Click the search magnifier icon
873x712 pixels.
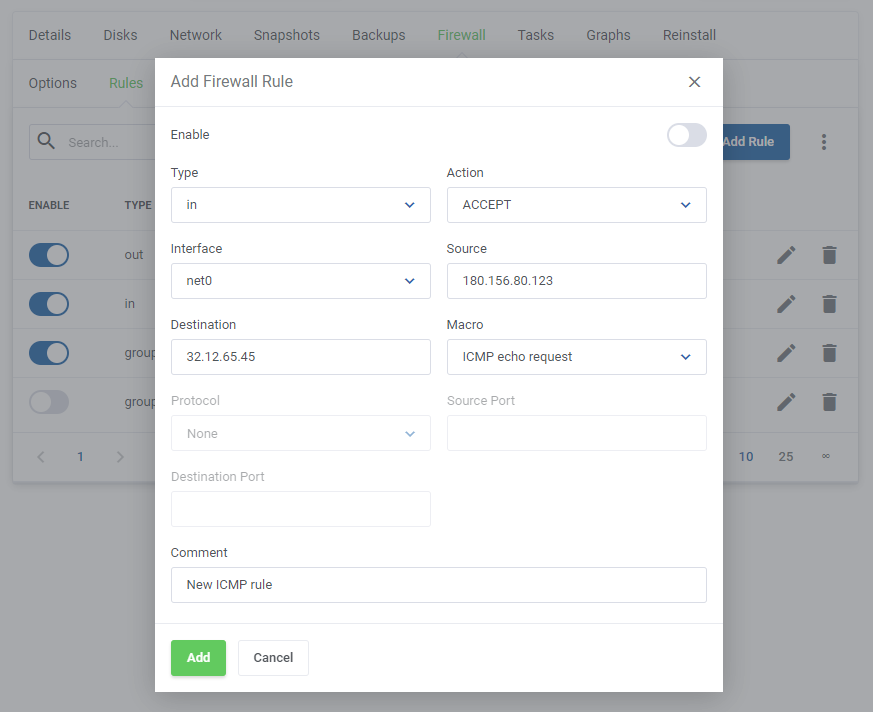(46, 141)
